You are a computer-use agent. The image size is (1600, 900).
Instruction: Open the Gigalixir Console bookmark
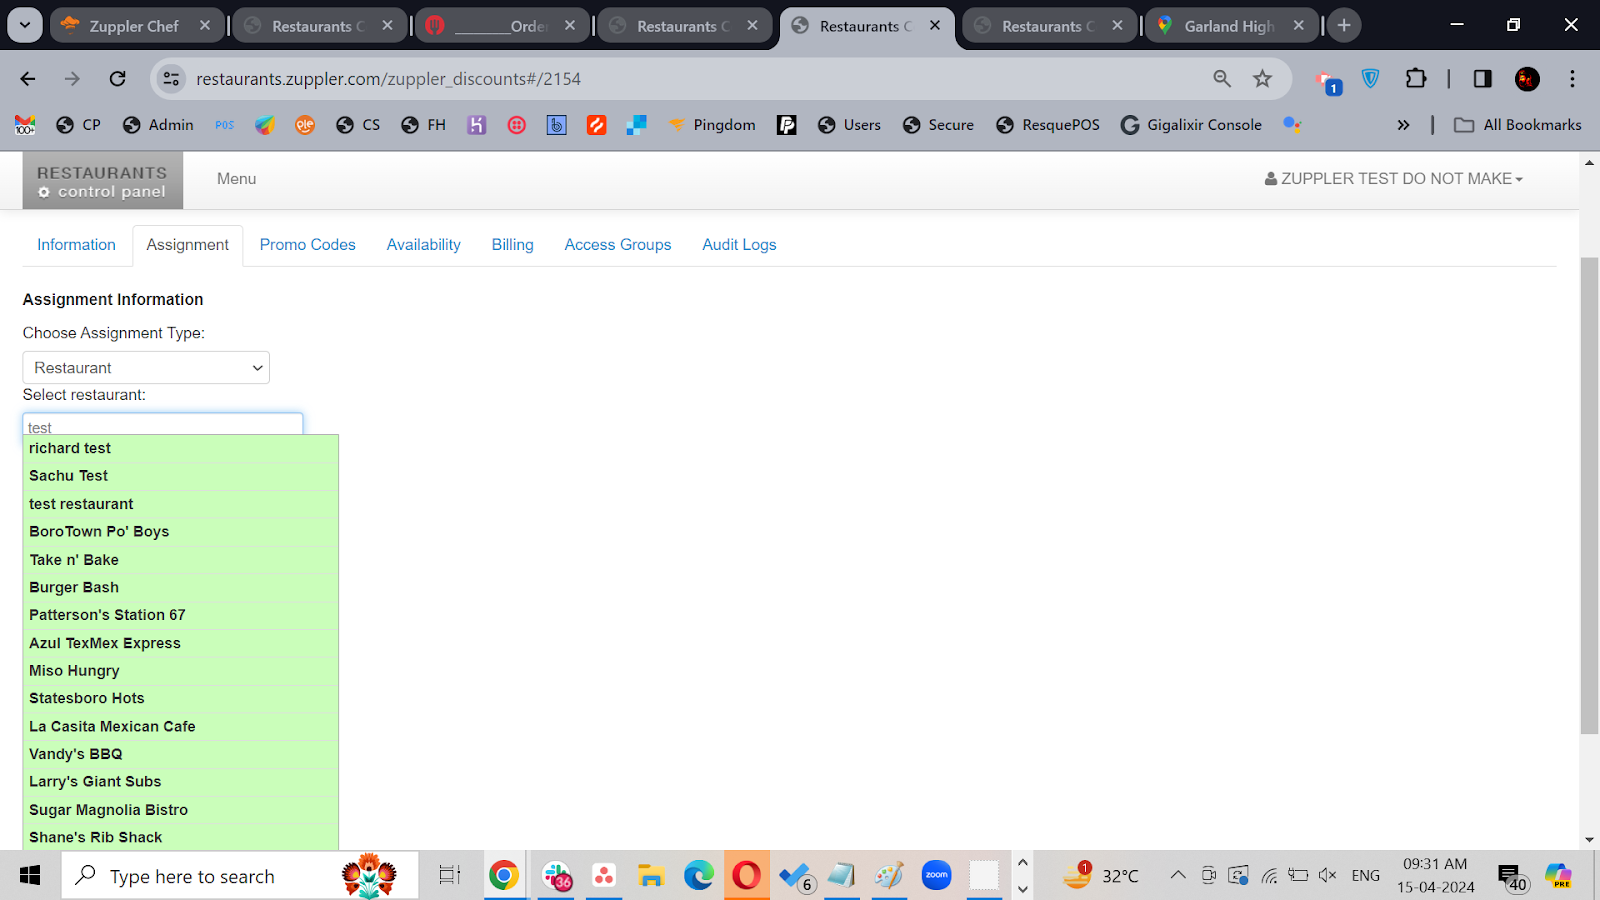1192,125
